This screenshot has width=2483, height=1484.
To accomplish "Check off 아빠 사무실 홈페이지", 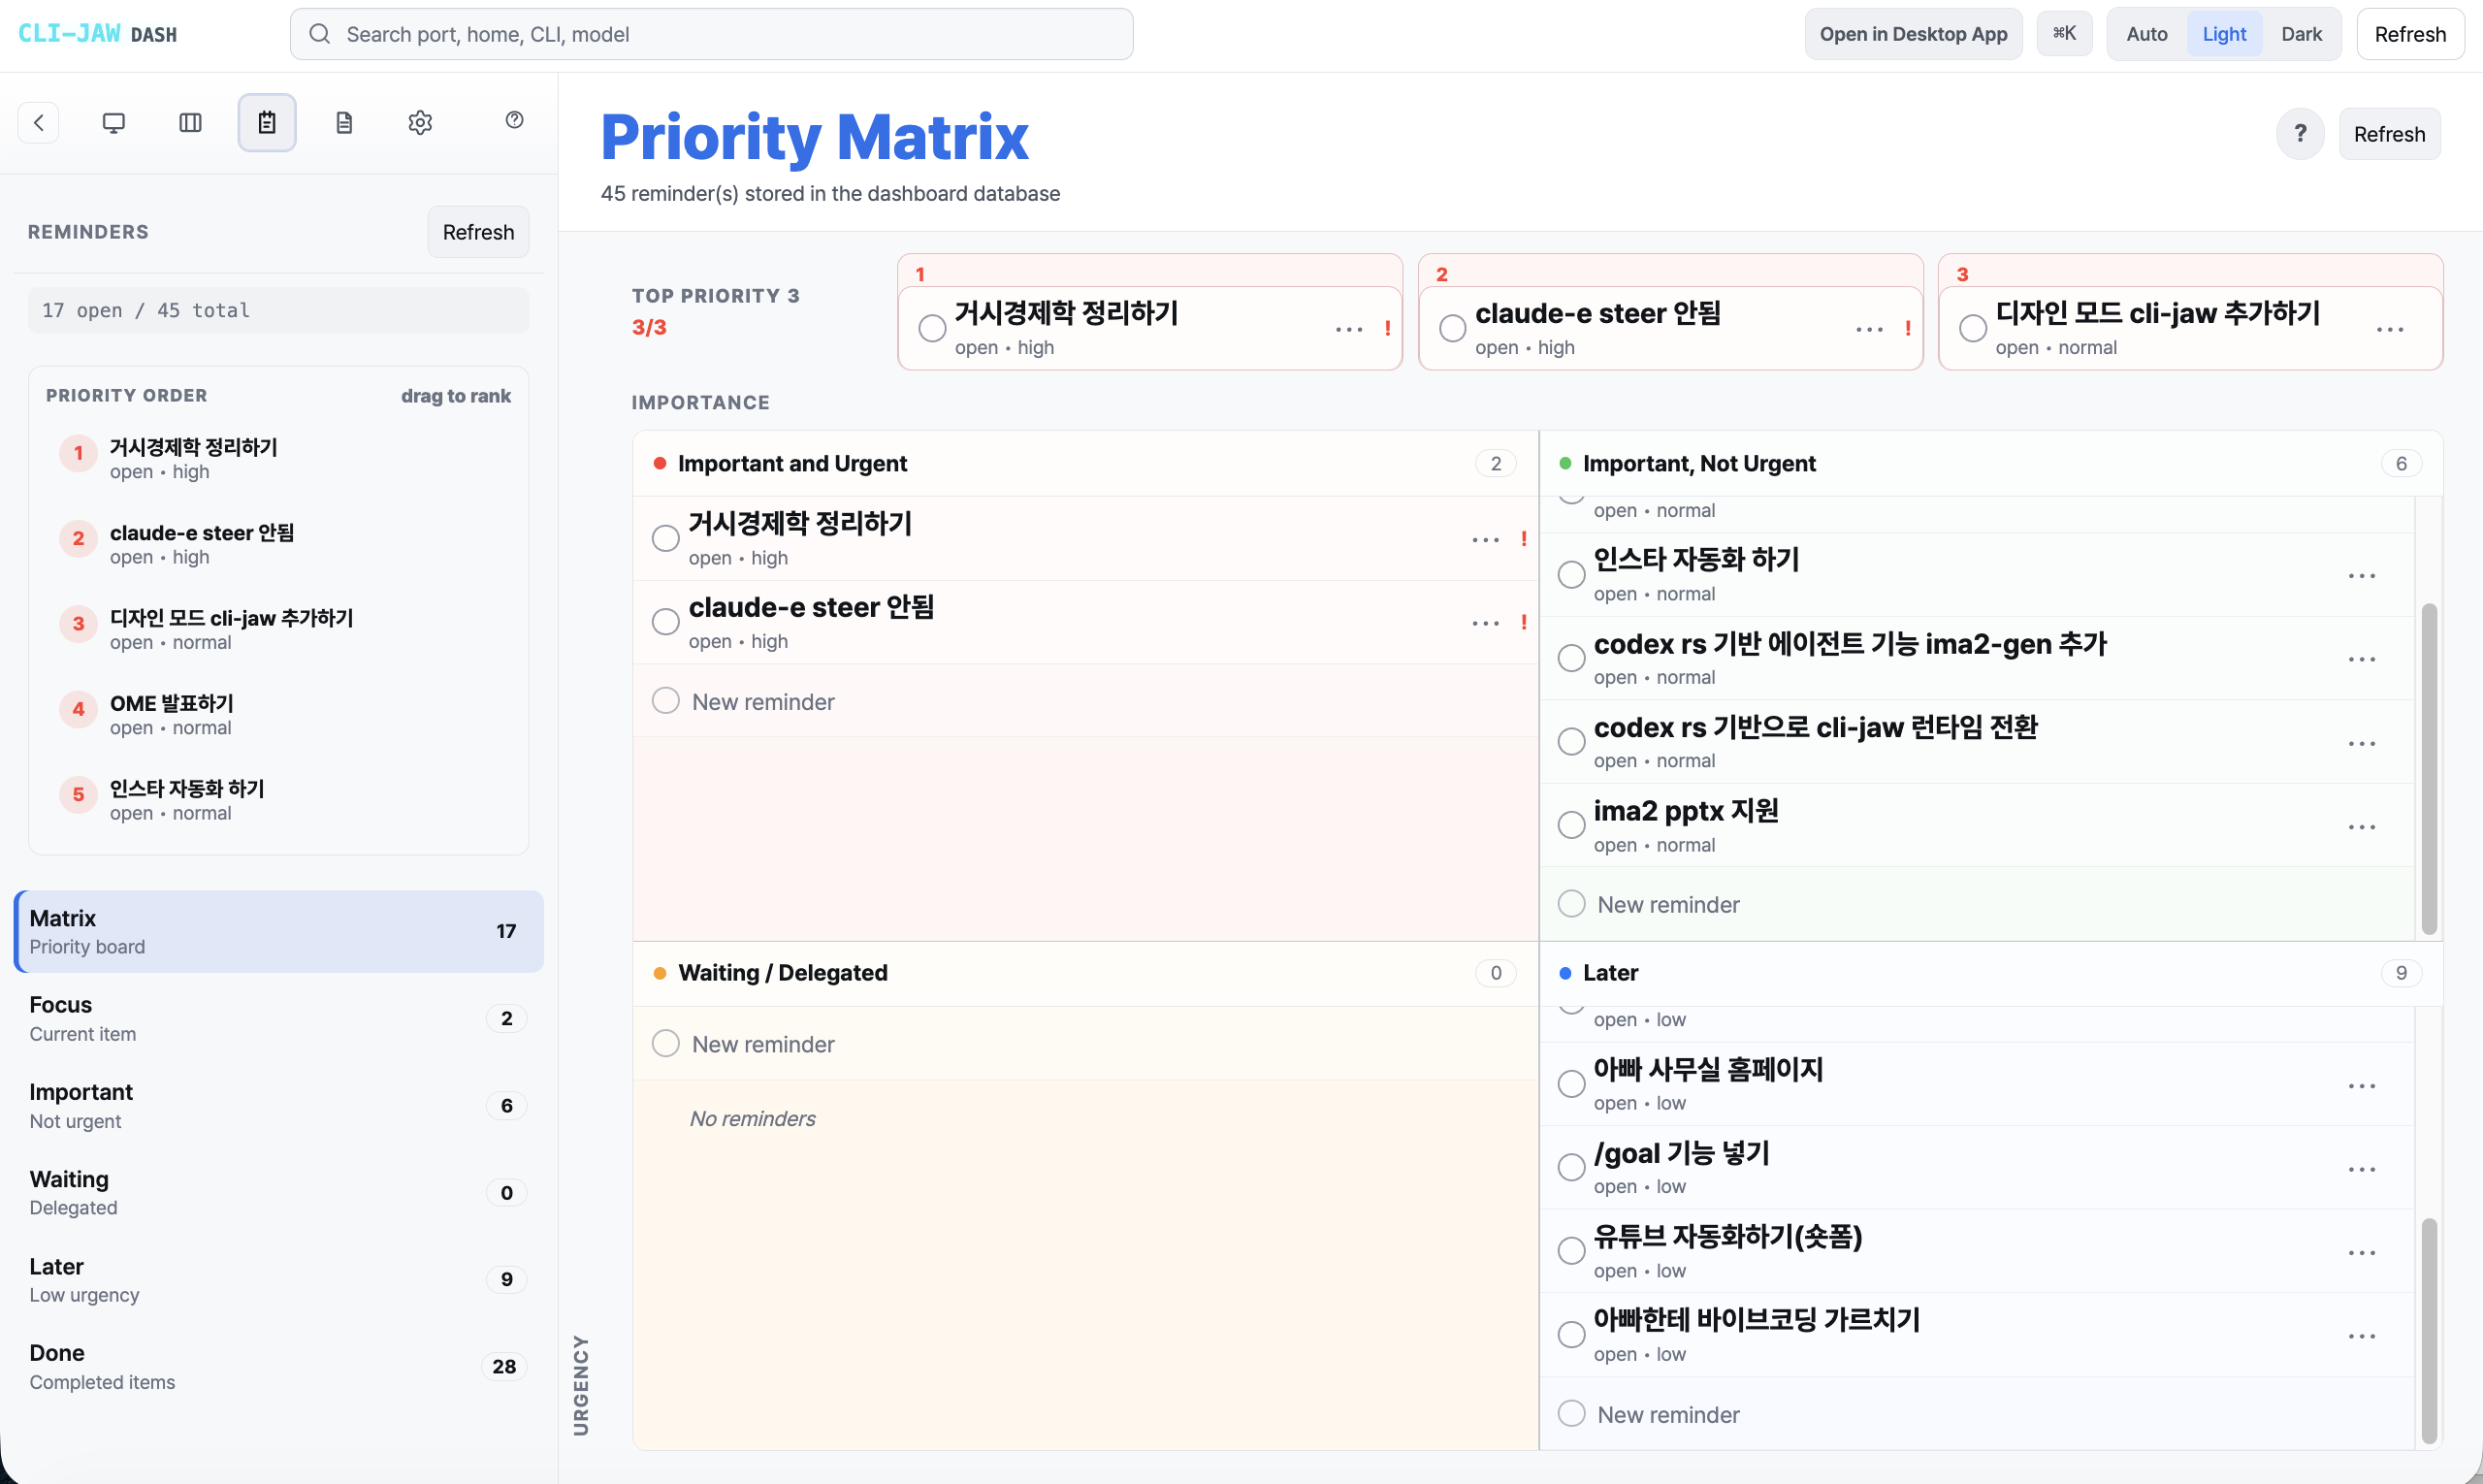I will (x=1572, y=1084).
